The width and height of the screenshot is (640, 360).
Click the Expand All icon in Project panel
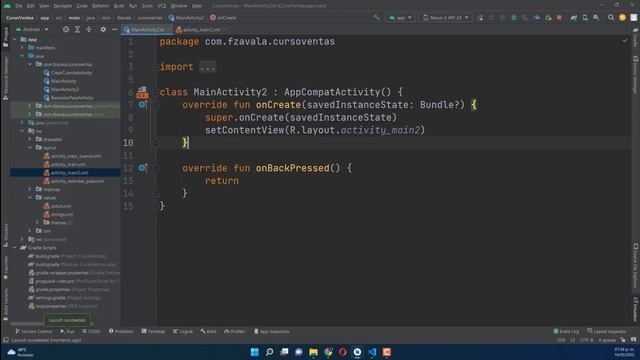pyautogui.click(x=77, y=29)
